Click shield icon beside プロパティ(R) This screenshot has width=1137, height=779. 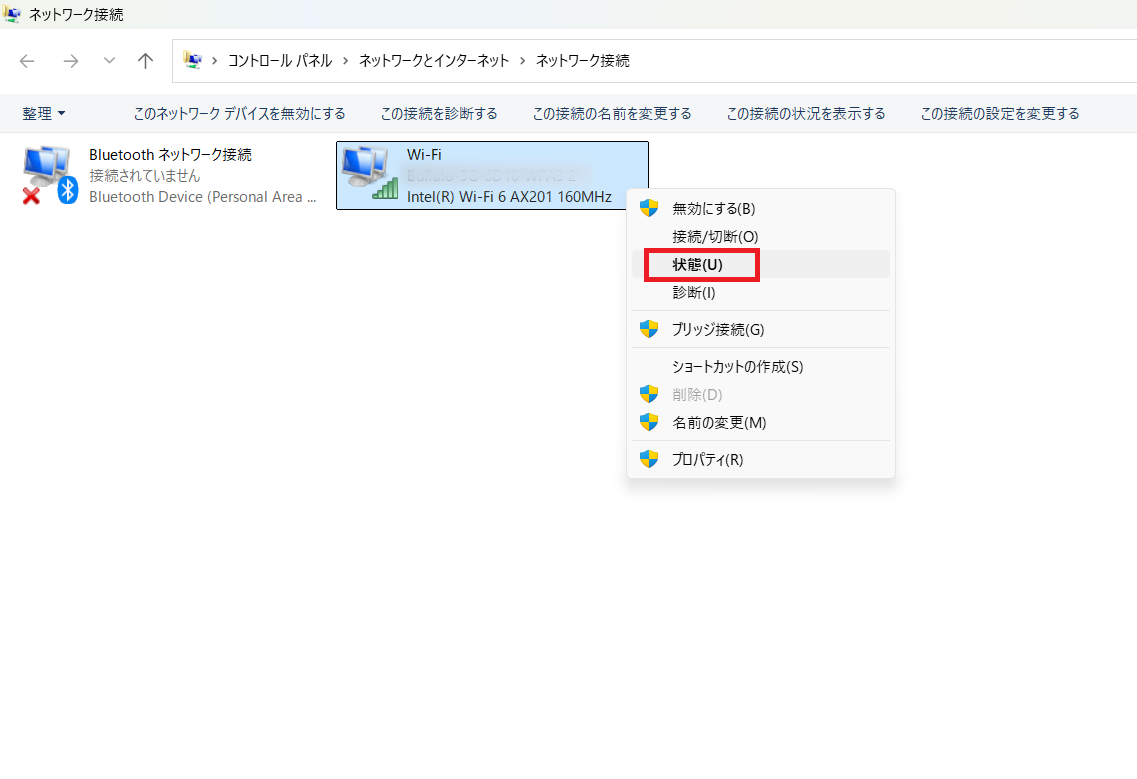tap(649, 459)
